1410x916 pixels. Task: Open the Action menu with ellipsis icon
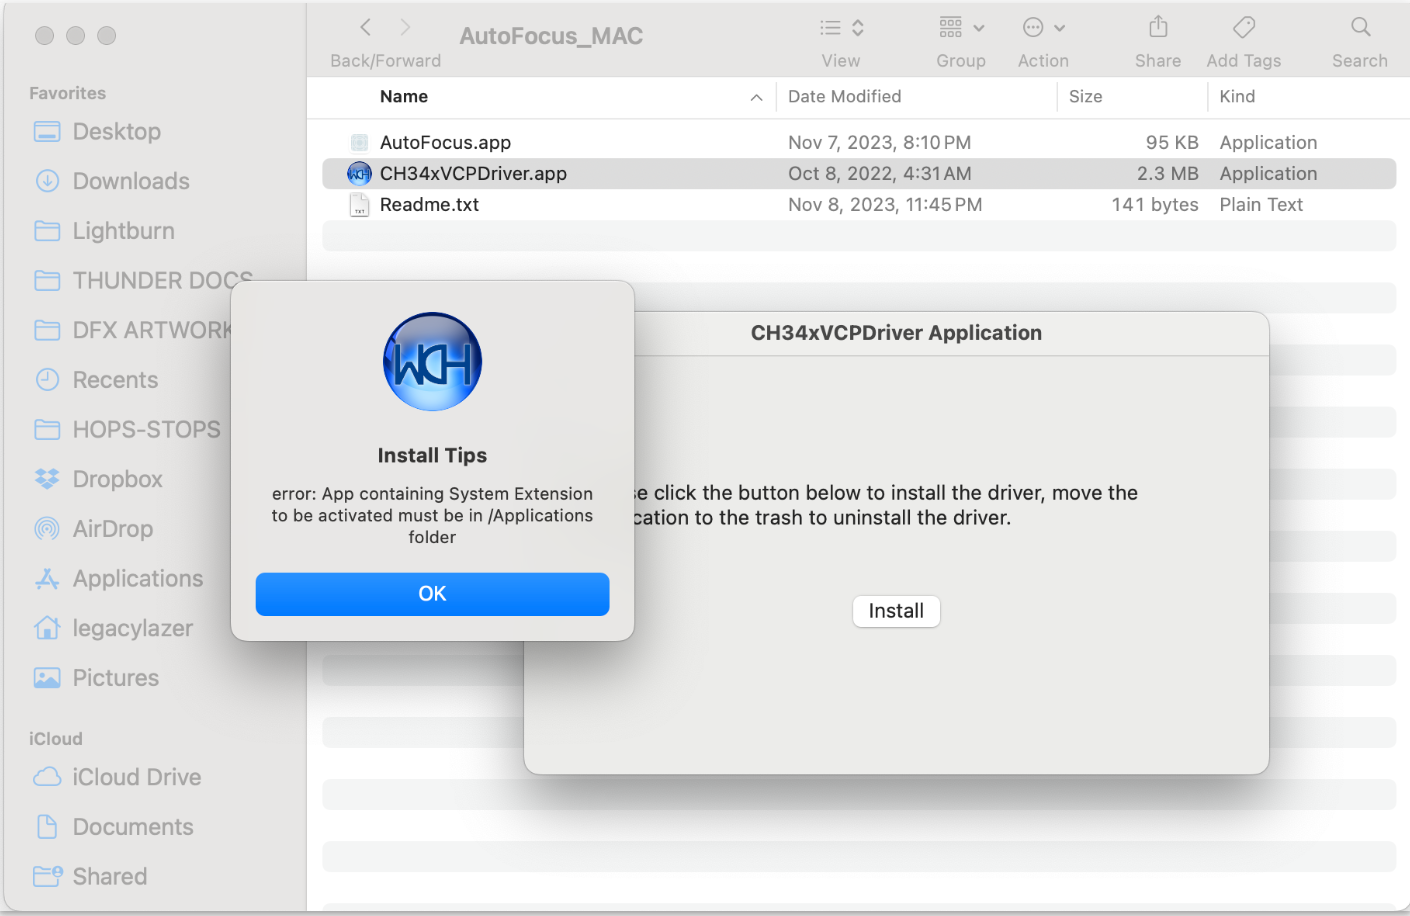1043,28
